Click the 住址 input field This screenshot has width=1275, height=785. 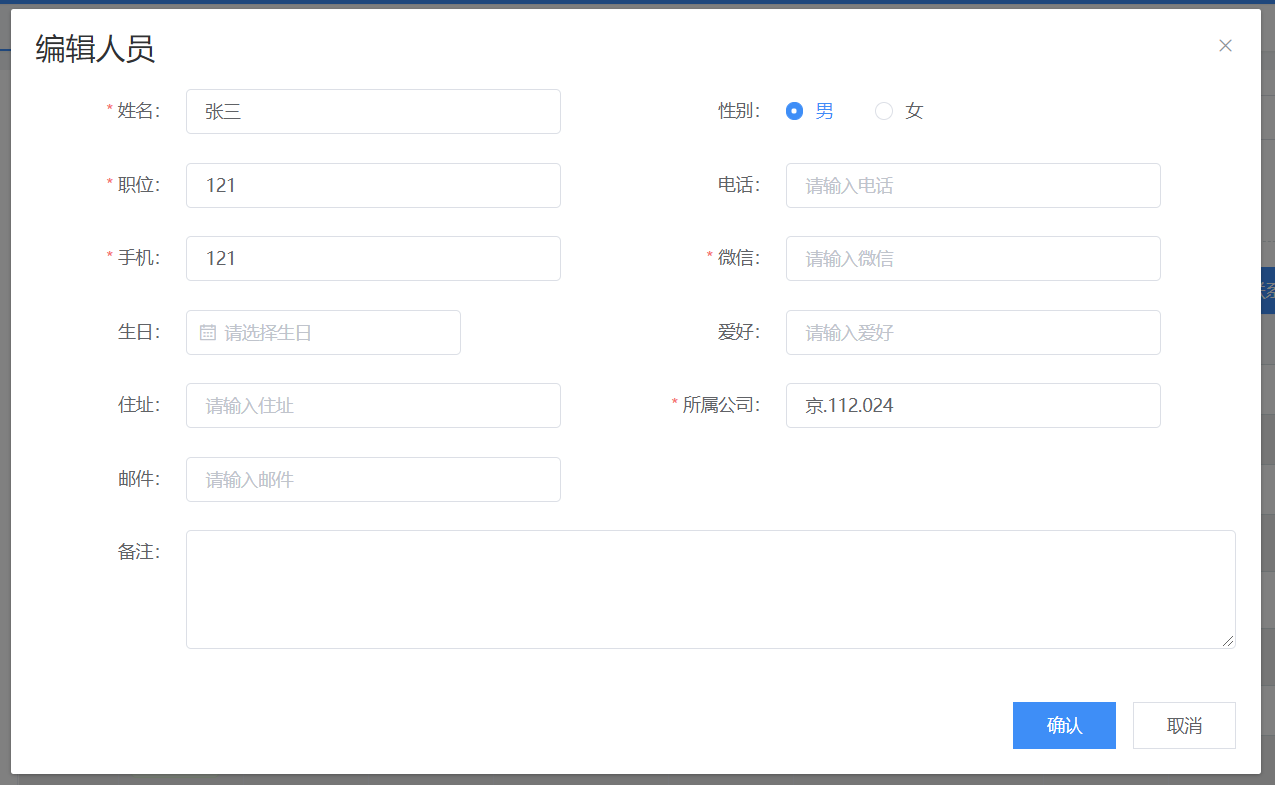372,406
